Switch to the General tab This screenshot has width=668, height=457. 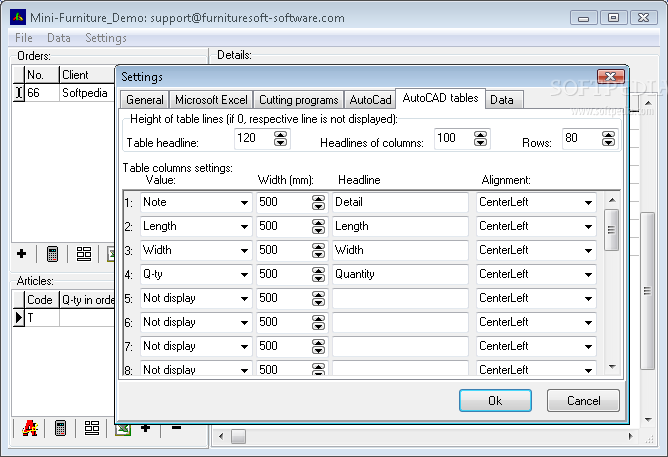pos(145,100)
